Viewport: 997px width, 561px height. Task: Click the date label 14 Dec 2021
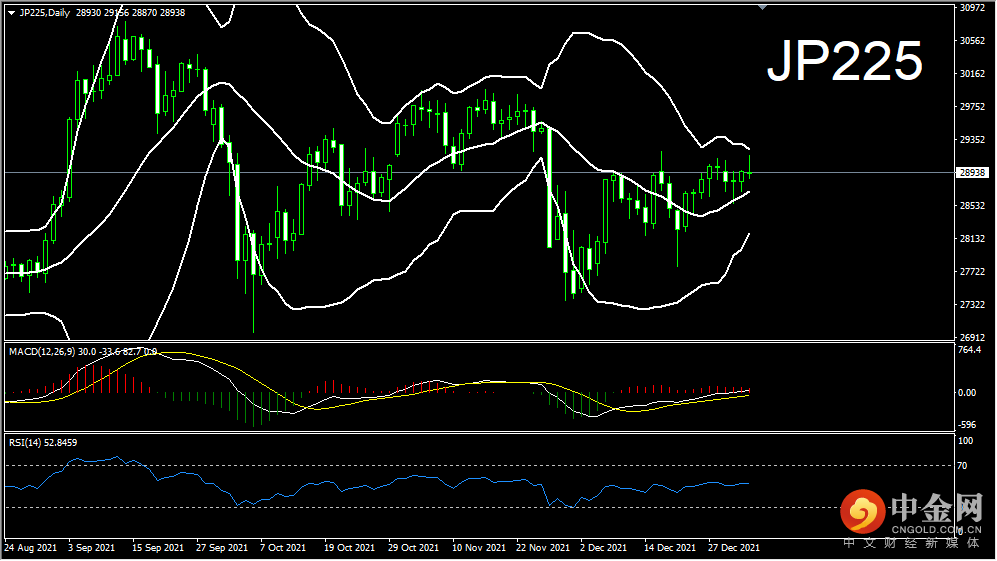point(670,548)
